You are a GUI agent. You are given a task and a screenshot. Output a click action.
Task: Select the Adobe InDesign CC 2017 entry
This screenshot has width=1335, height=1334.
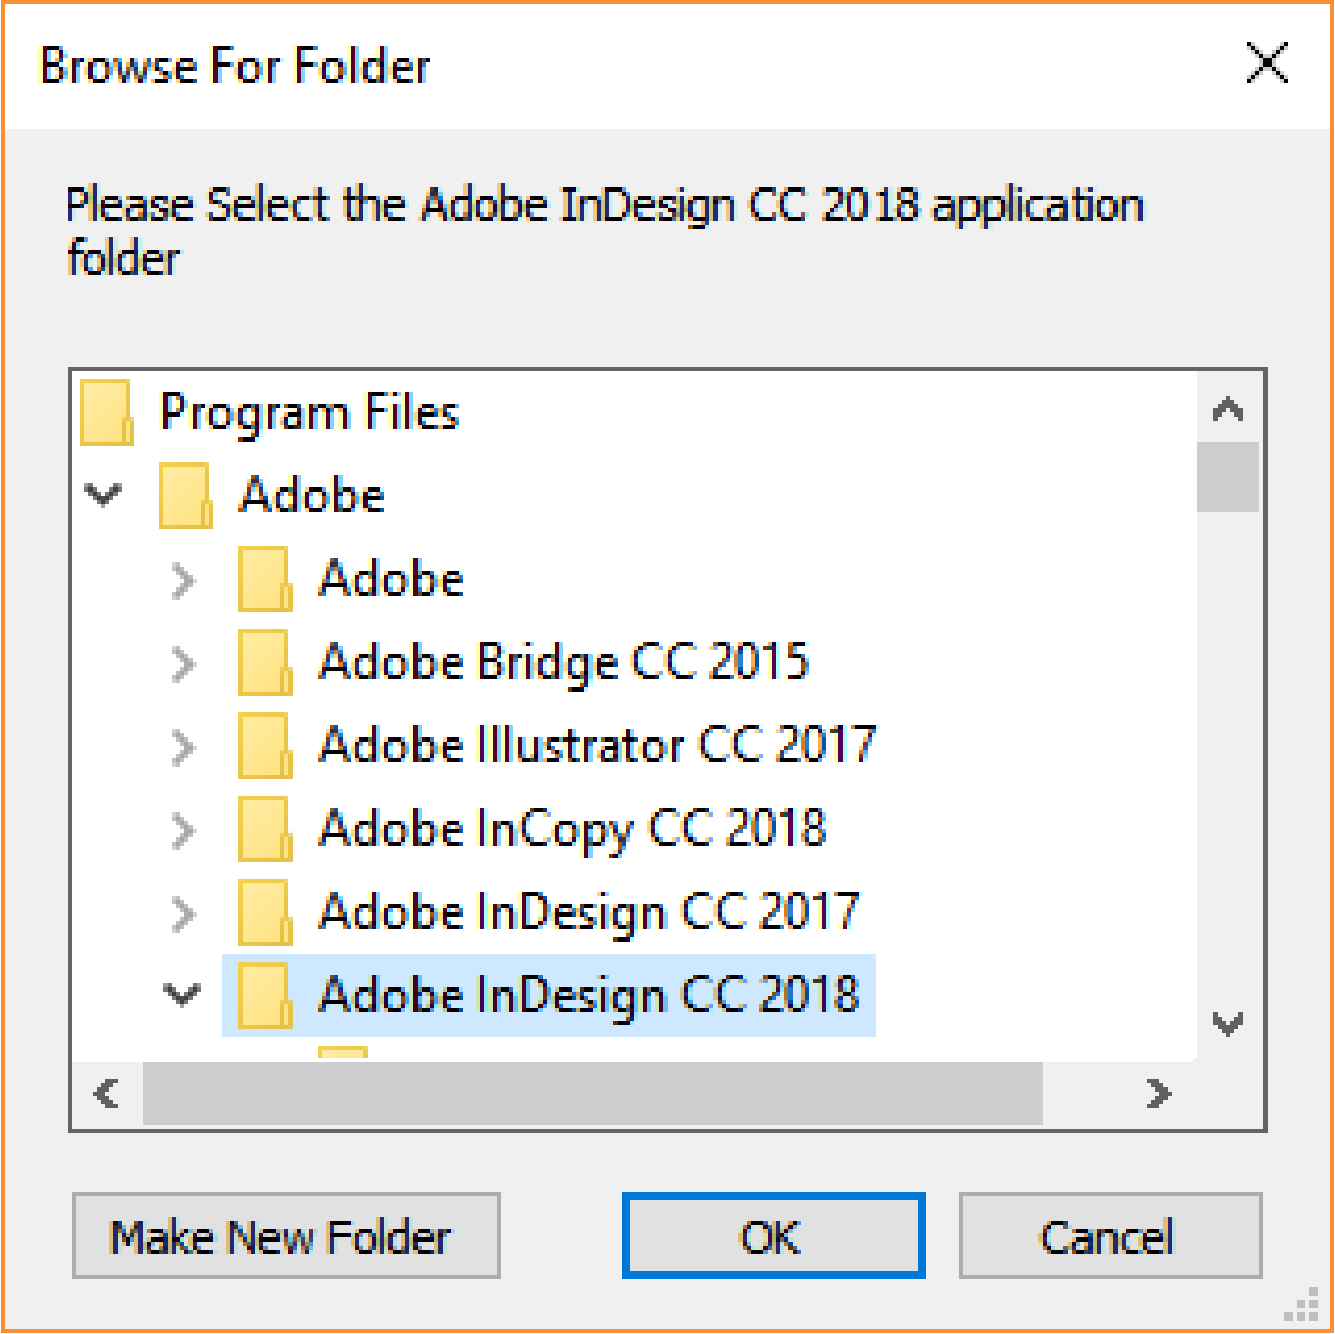588,912
